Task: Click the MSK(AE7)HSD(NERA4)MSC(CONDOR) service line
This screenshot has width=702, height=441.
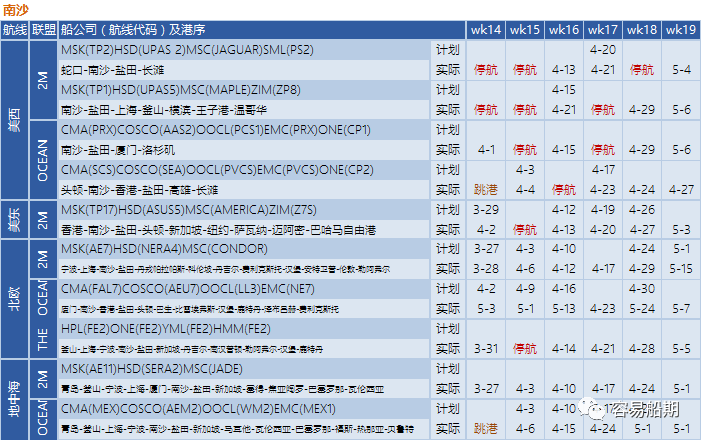Action: pyautogui.click(x=164, y=249)
